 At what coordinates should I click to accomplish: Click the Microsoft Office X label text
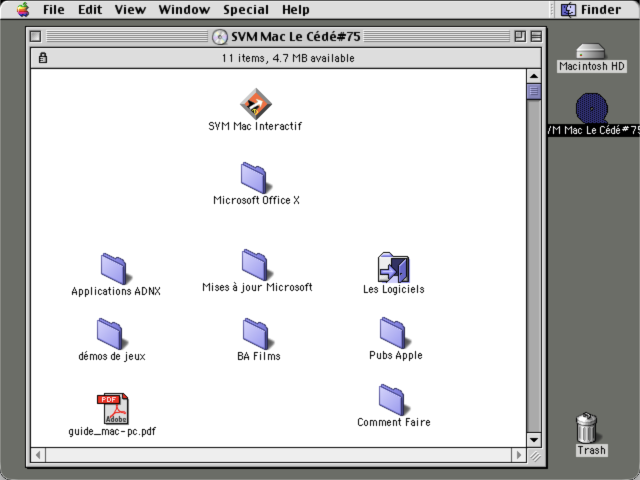pos(256,200)
